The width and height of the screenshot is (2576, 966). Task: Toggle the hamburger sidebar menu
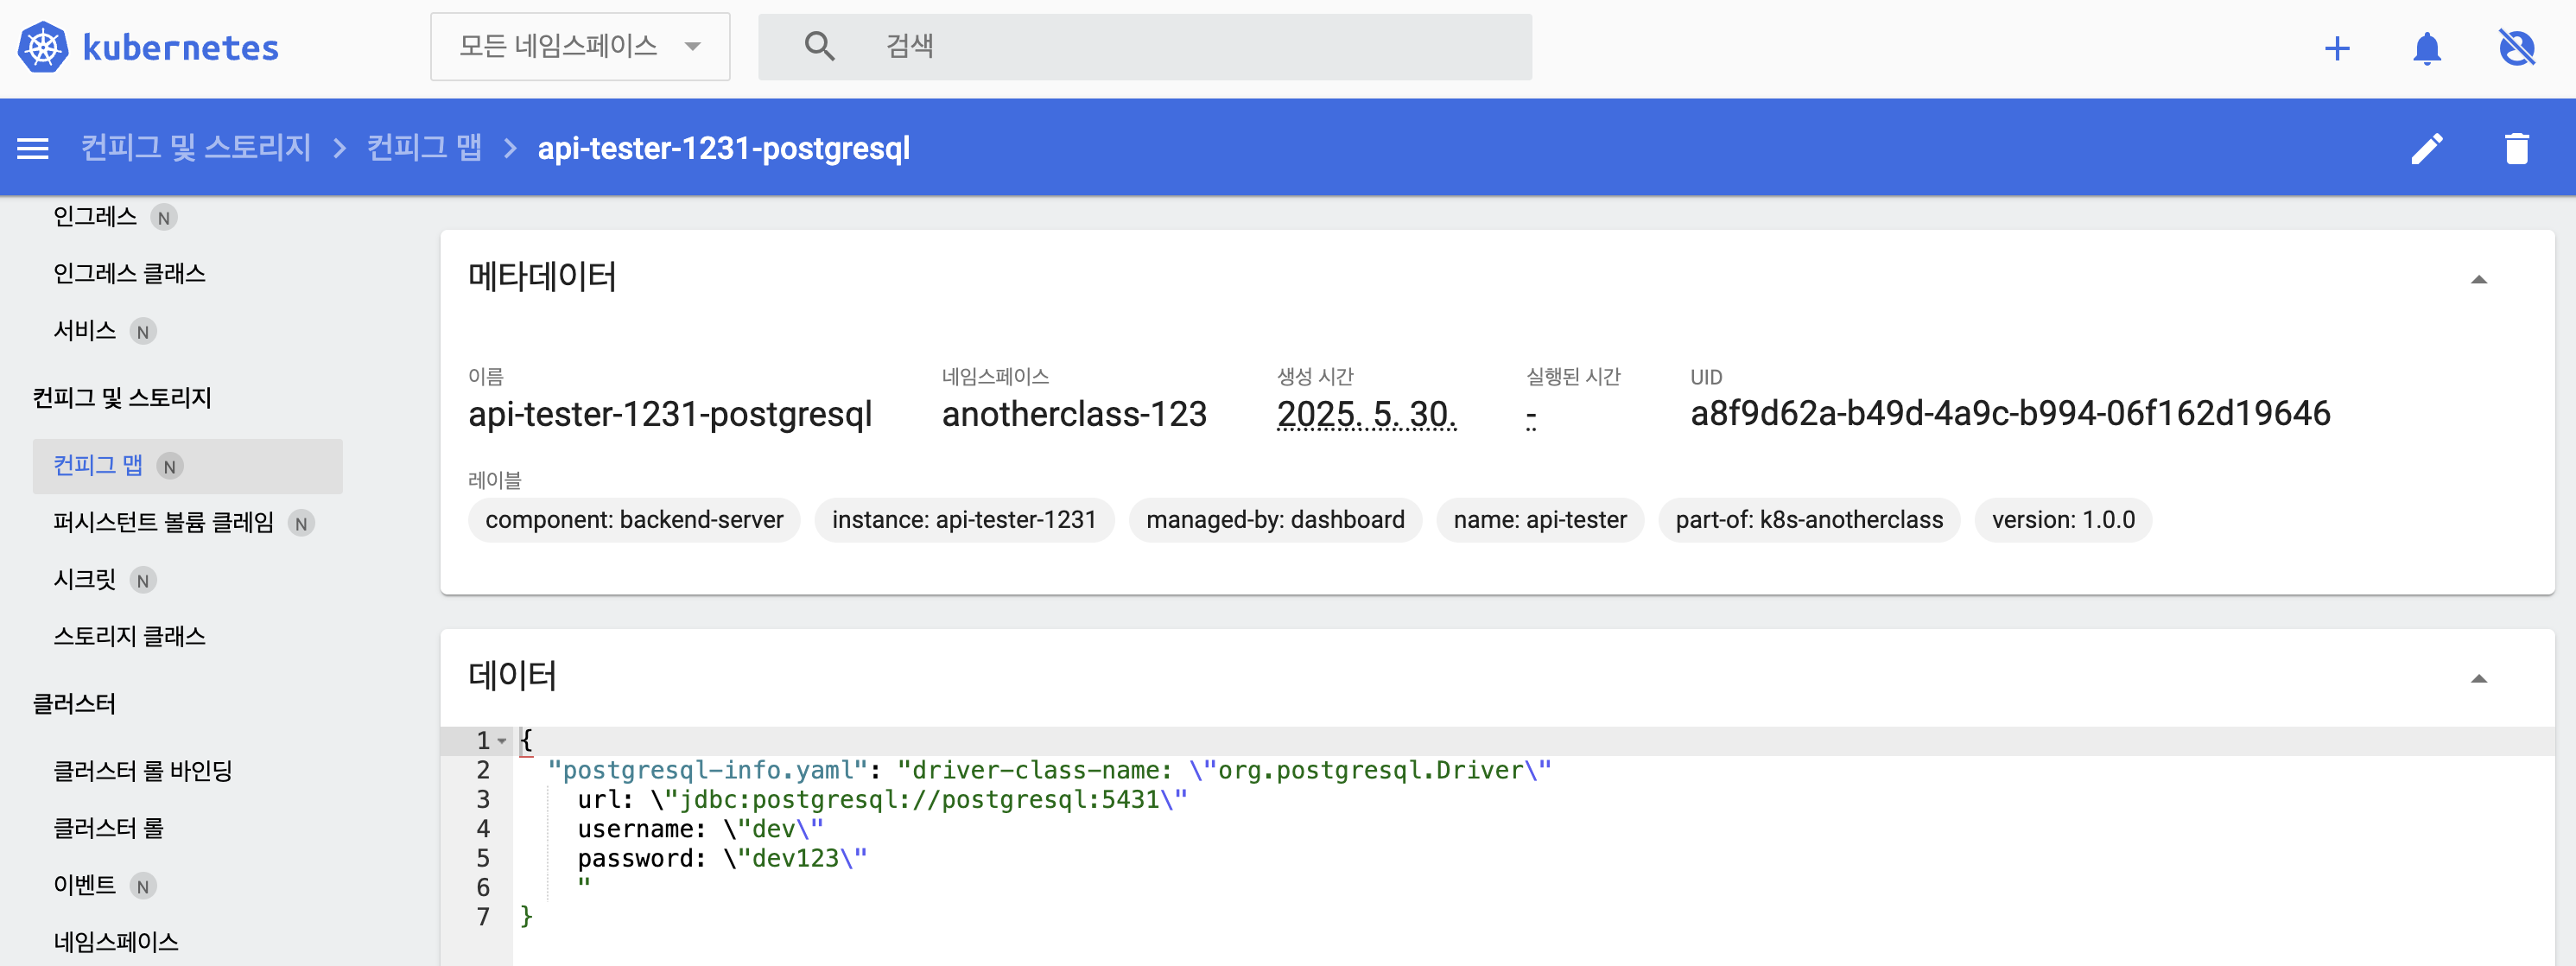pyautogui.click(x=33, y=148)
